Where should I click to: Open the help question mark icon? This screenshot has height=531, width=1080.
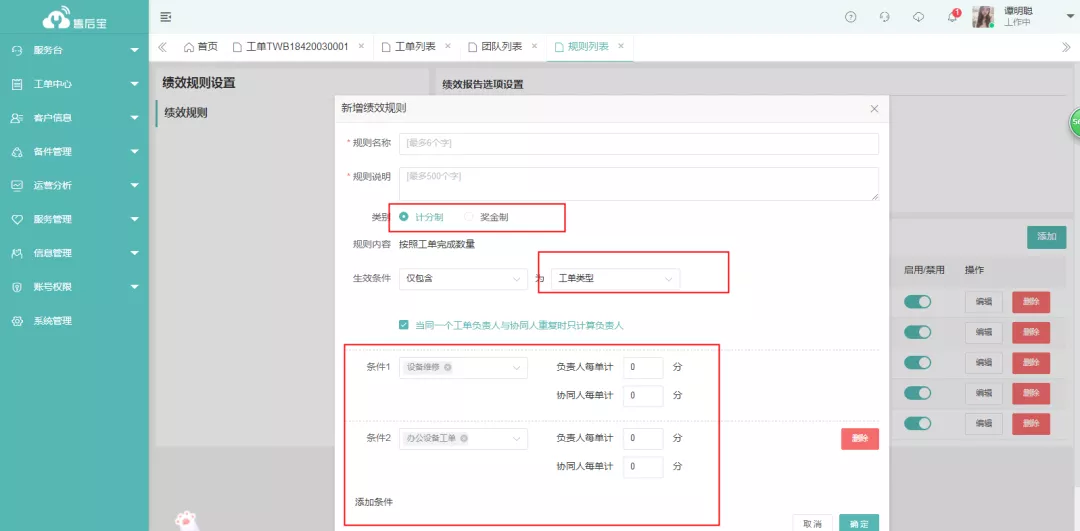click(x=851, y=17)
